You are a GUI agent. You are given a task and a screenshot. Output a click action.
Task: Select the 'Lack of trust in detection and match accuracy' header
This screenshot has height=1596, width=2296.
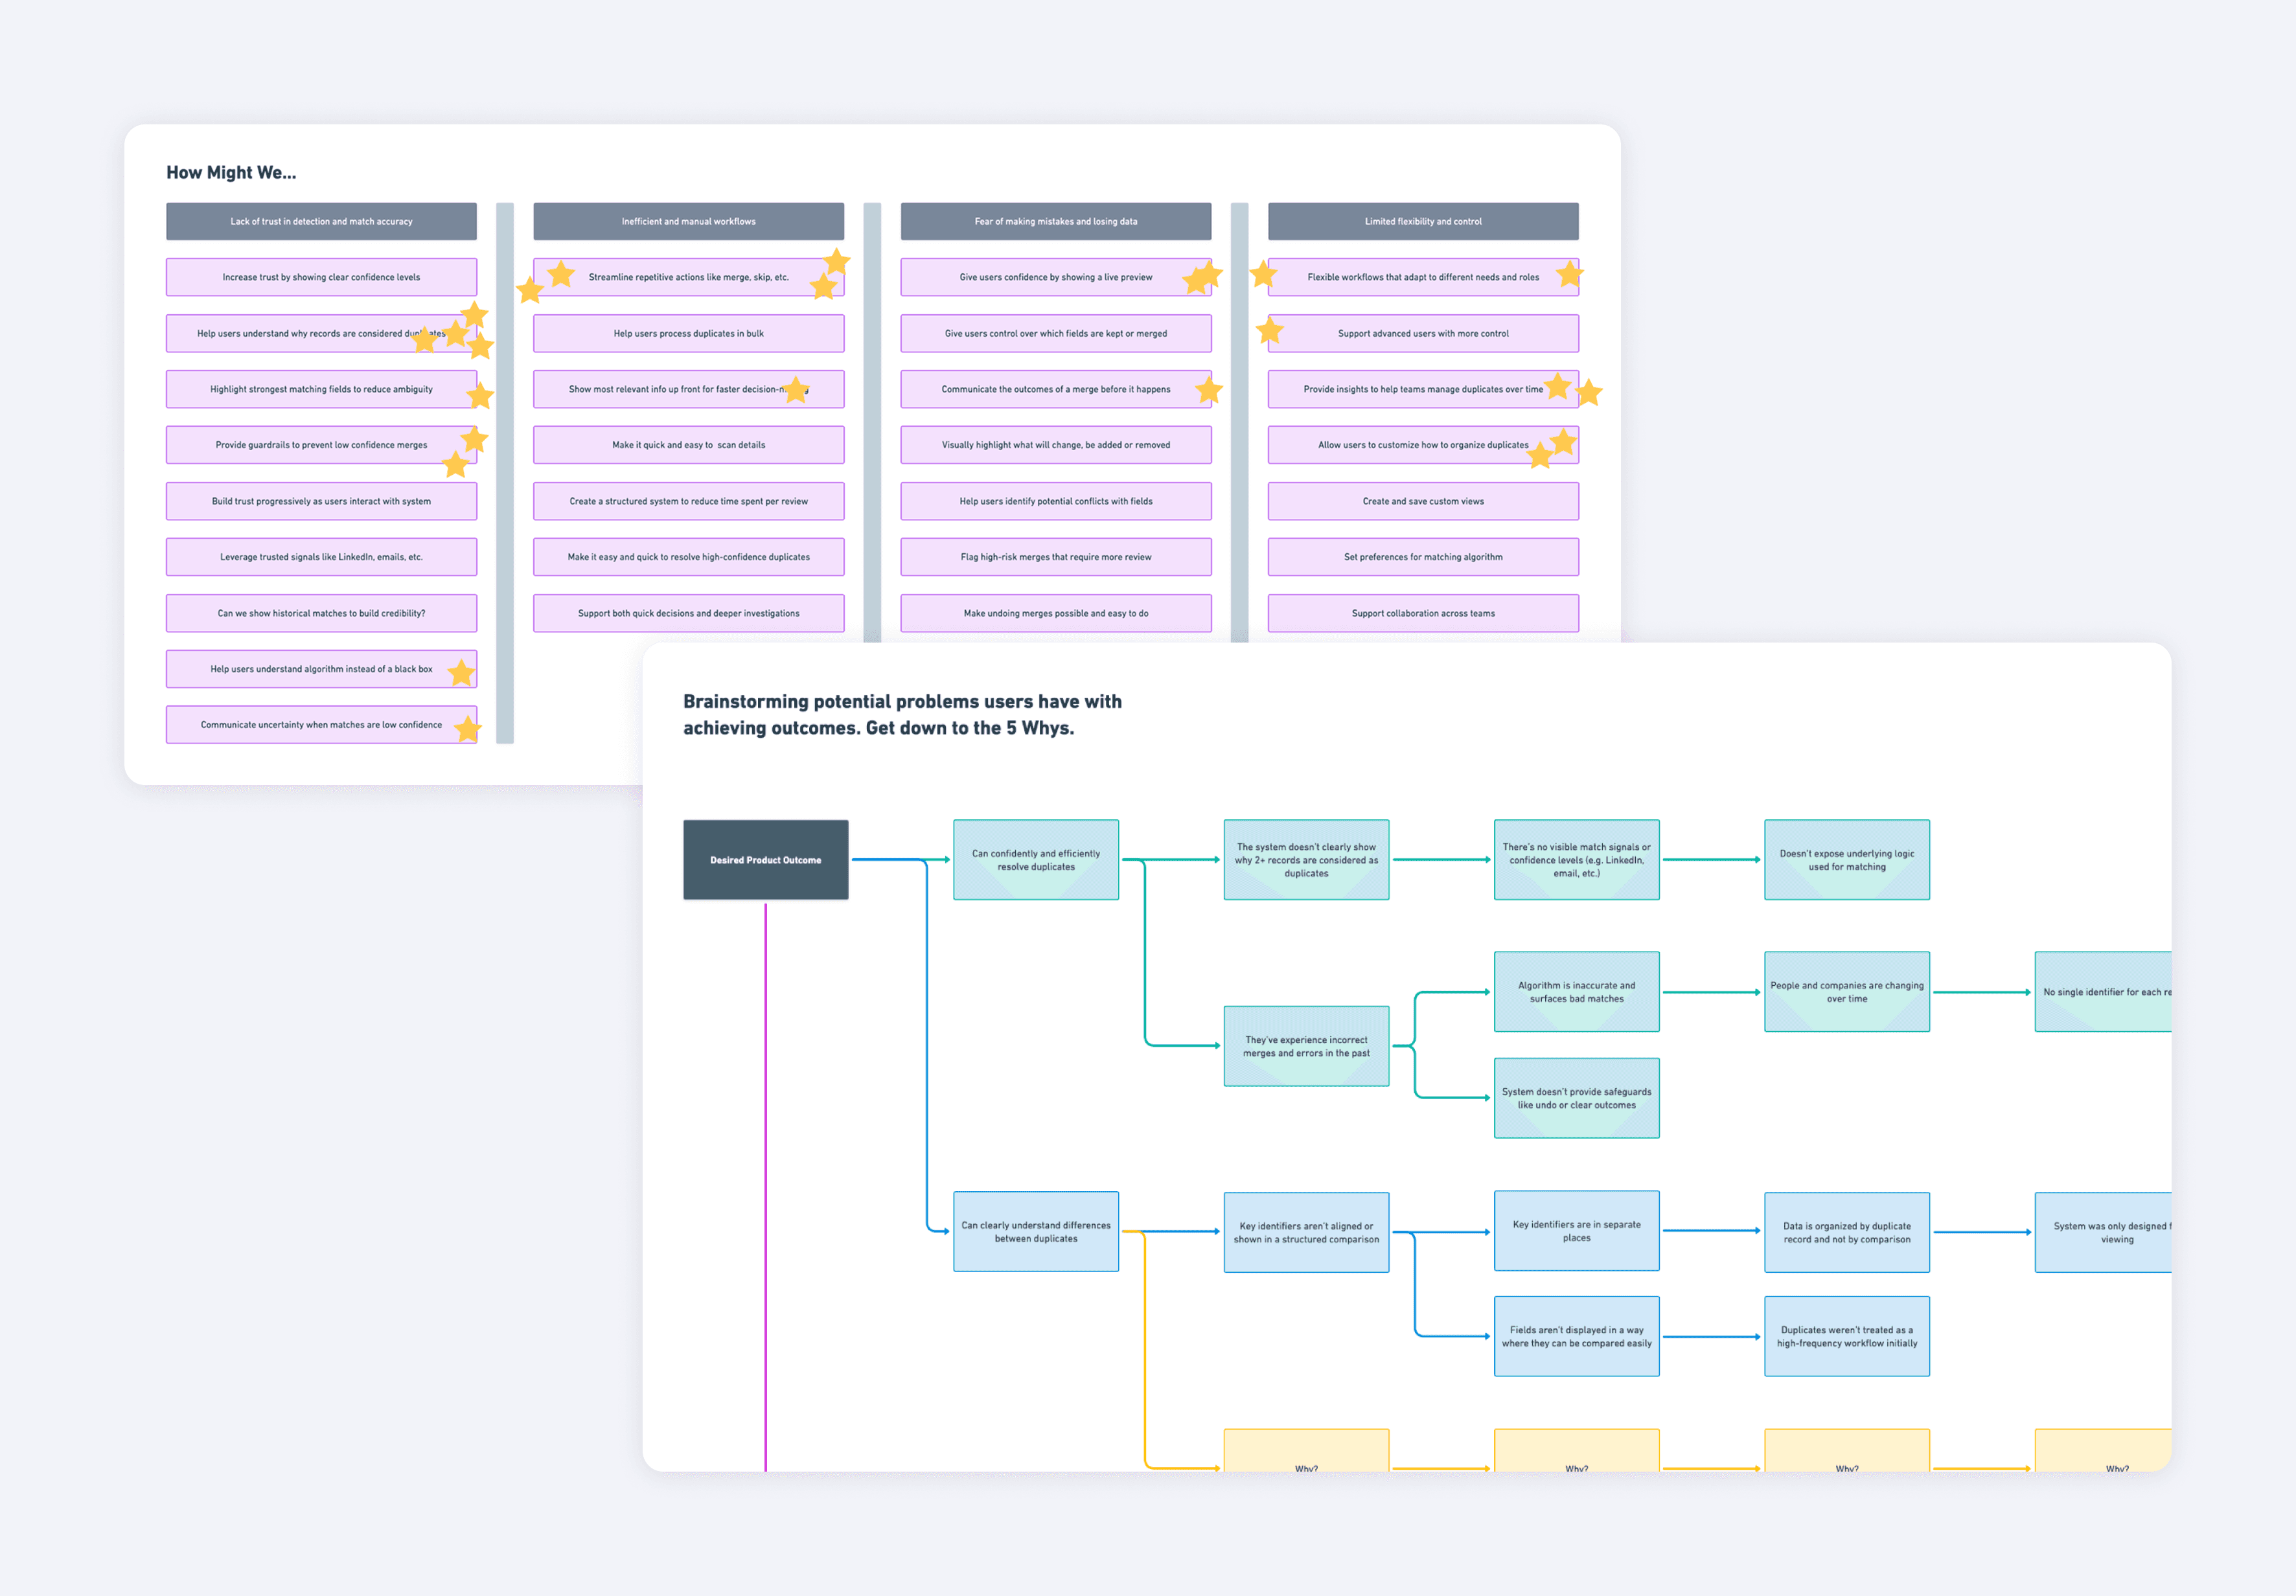[x=321, y=221]
